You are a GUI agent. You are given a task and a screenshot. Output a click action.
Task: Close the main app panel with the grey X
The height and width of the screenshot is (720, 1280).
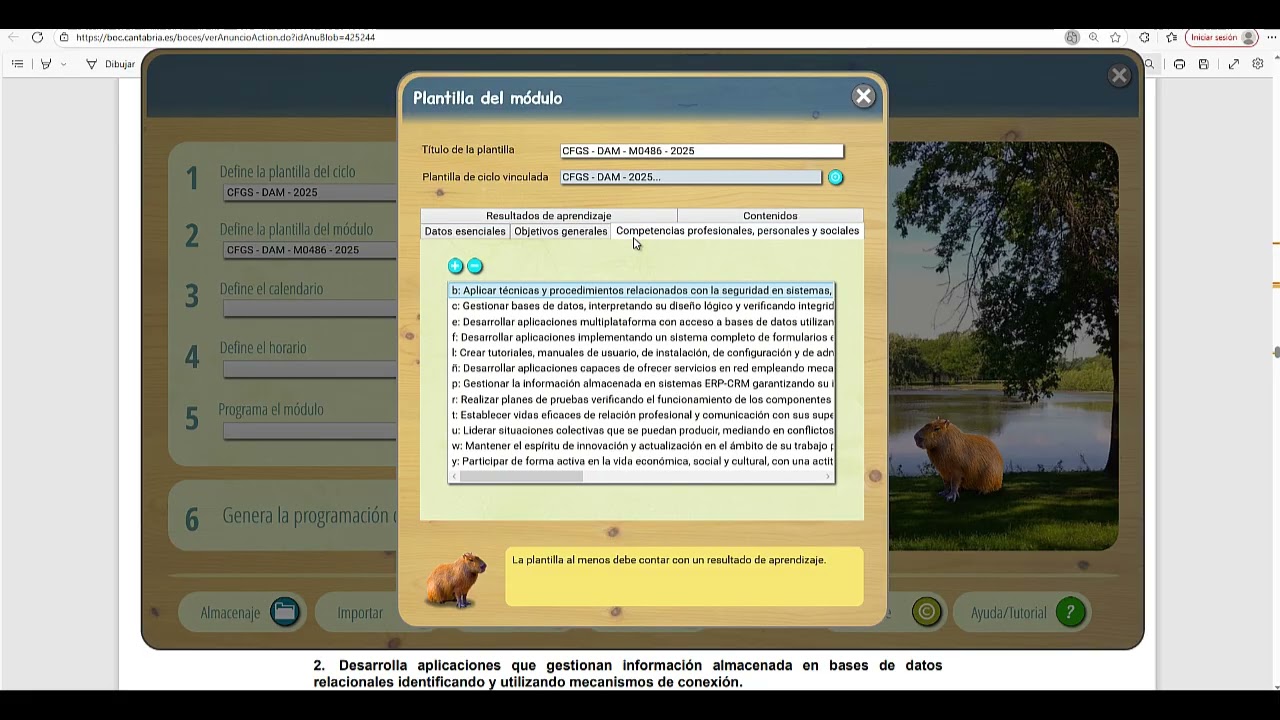pyautogui.click(x=1119, y=76)
